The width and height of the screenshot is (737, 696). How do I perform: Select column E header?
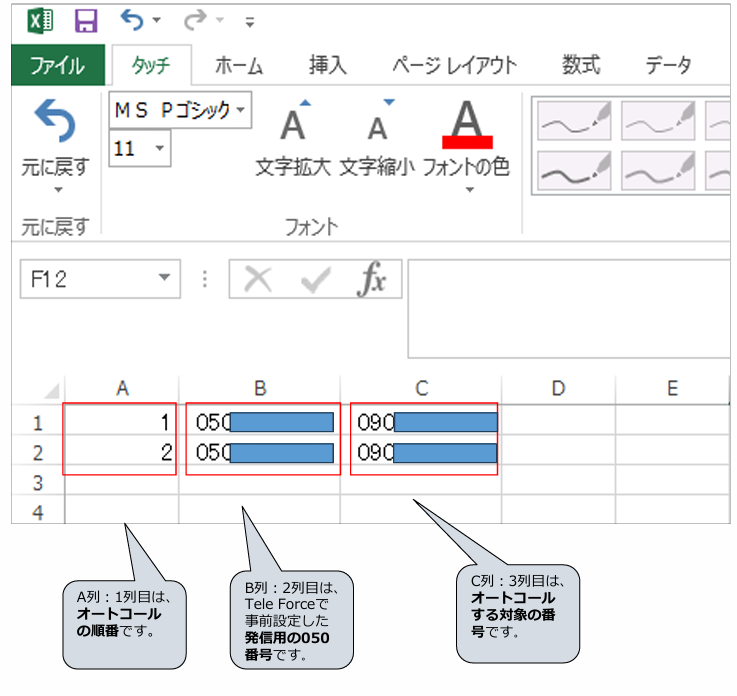[673, 389]
